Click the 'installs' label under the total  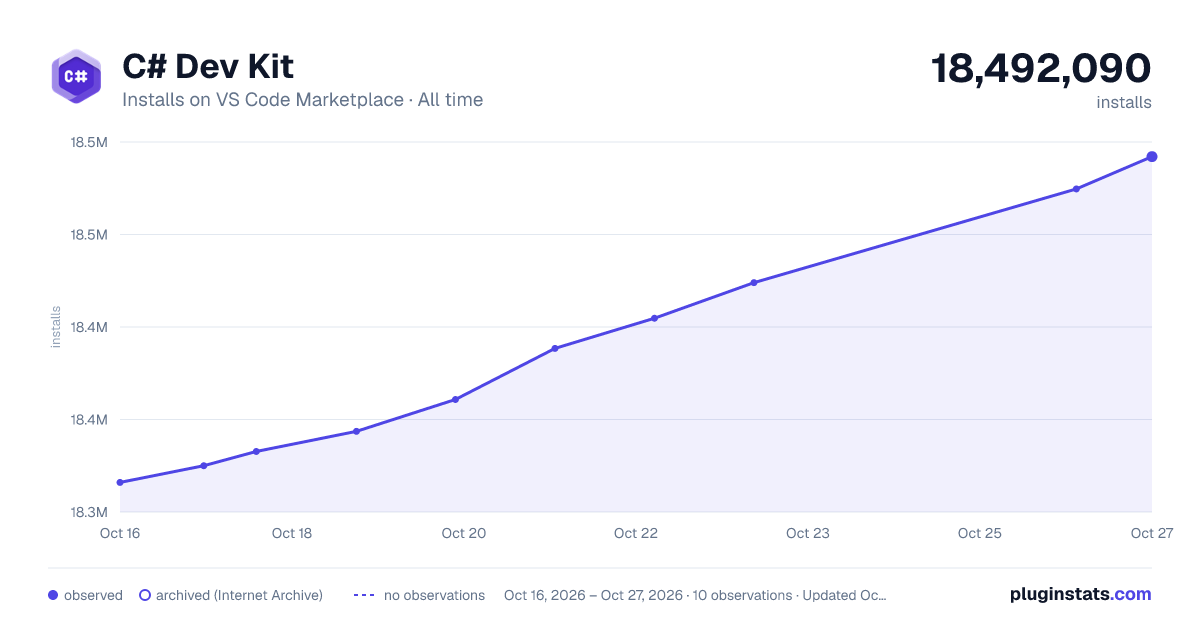coord(1124,102)
